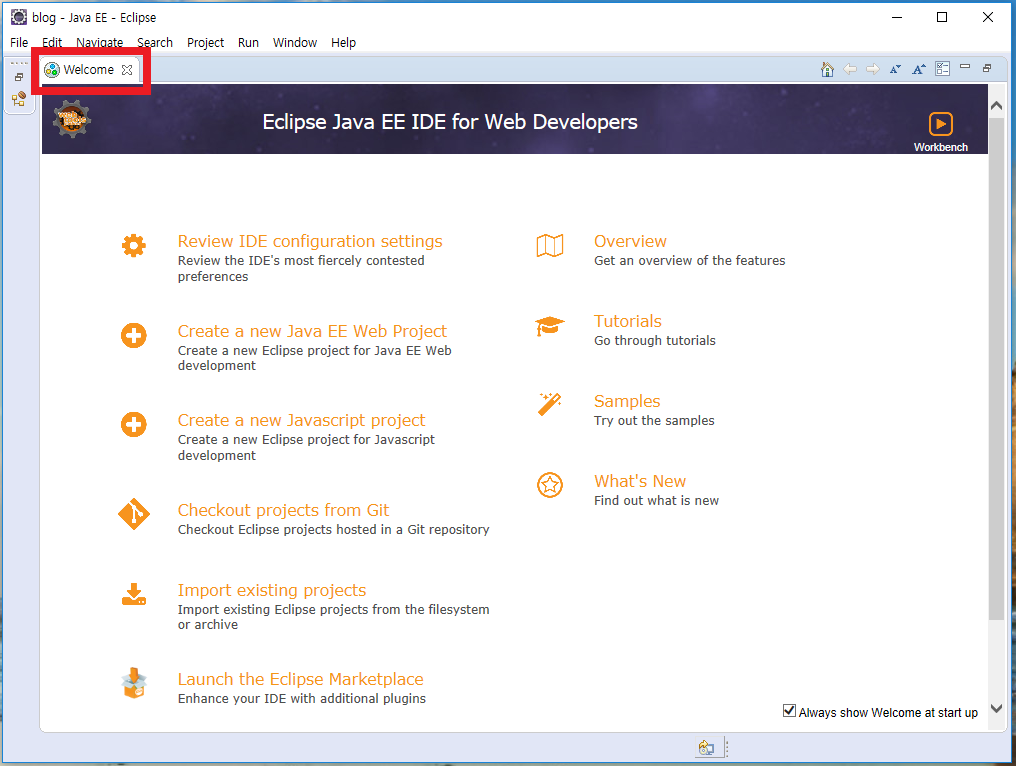The height and width of the screenshot is (766, 1016).
Task: Open the Edit menu
Action: pos(52,43)
